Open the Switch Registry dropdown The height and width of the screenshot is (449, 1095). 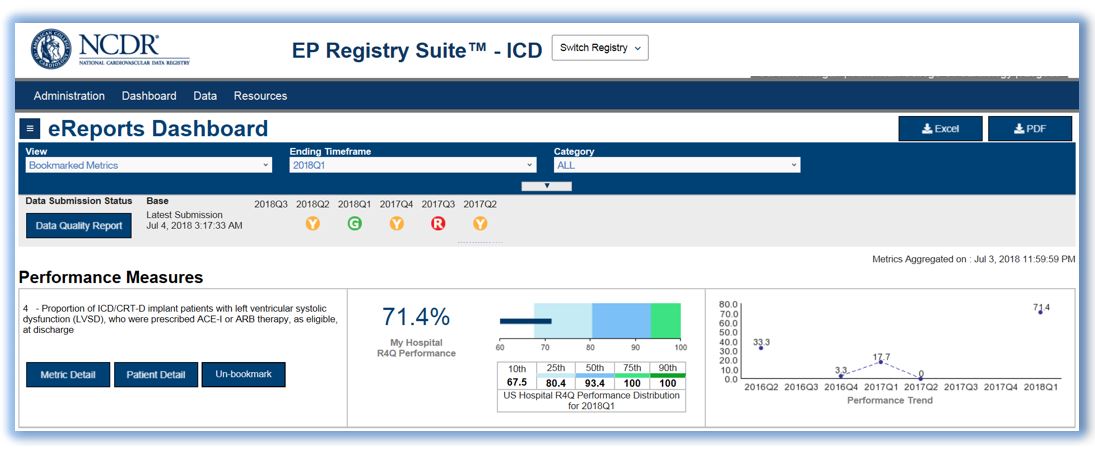click(x=600, y=48)
